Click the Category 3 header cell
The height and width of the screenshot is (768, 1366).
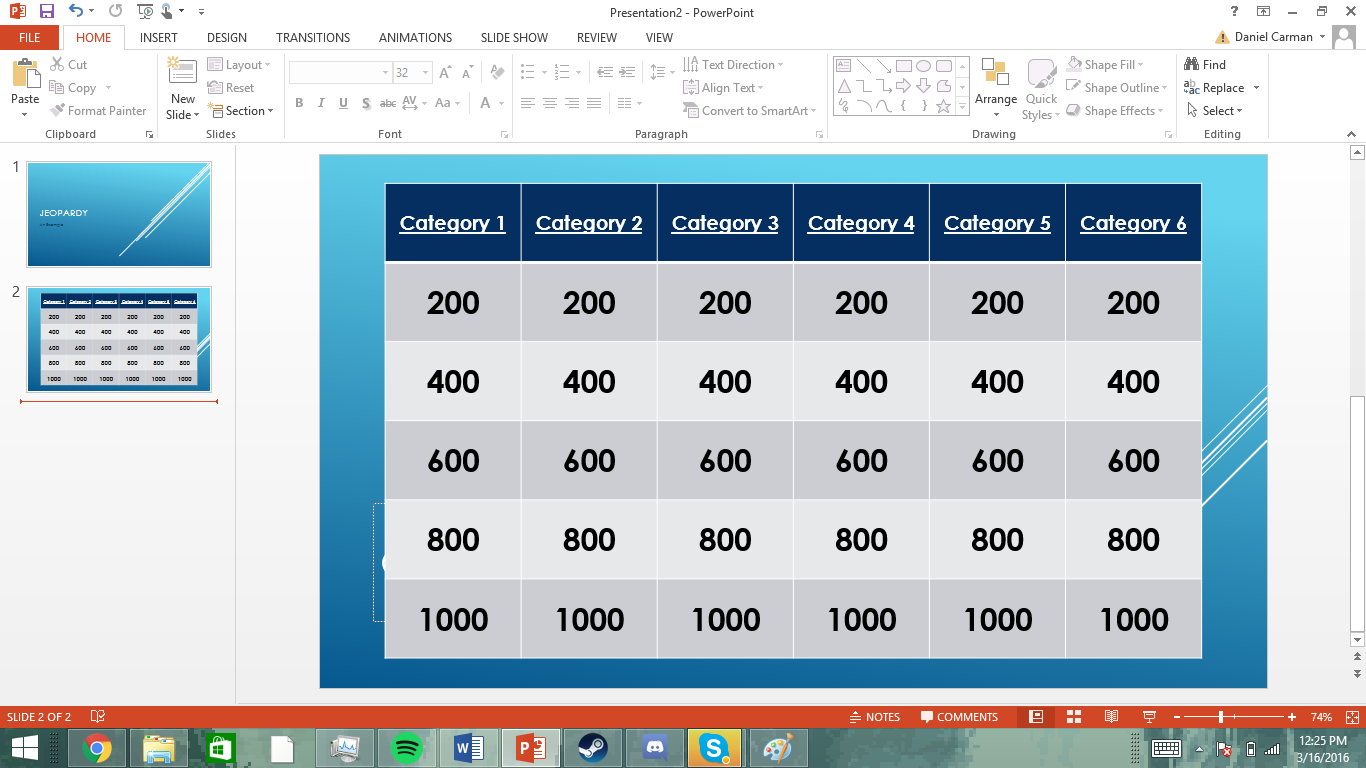(x=725, y=223)
